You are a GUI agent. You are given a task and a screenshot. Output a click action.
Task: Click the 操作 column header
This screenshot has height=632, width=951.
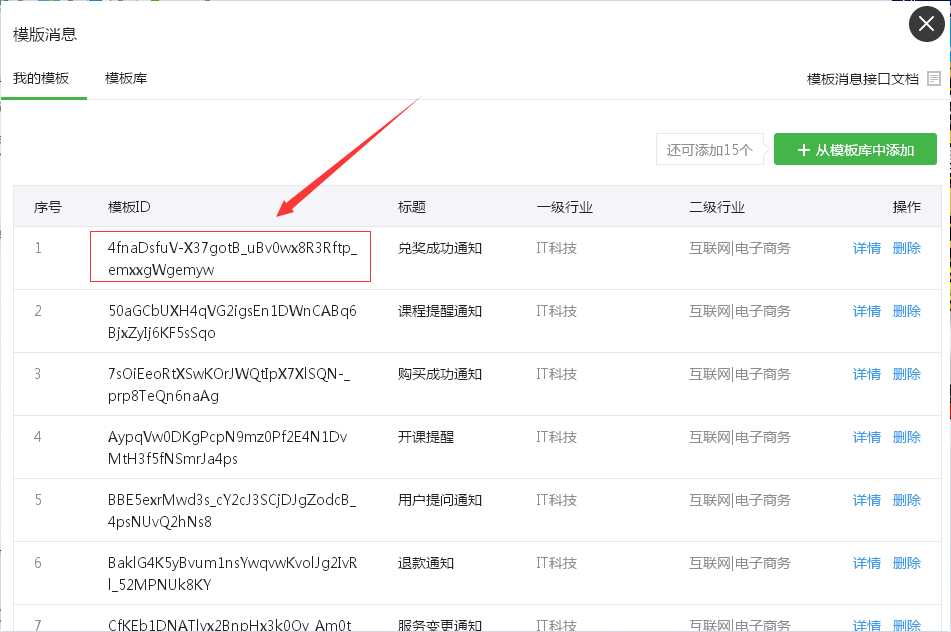coord(907,207)
